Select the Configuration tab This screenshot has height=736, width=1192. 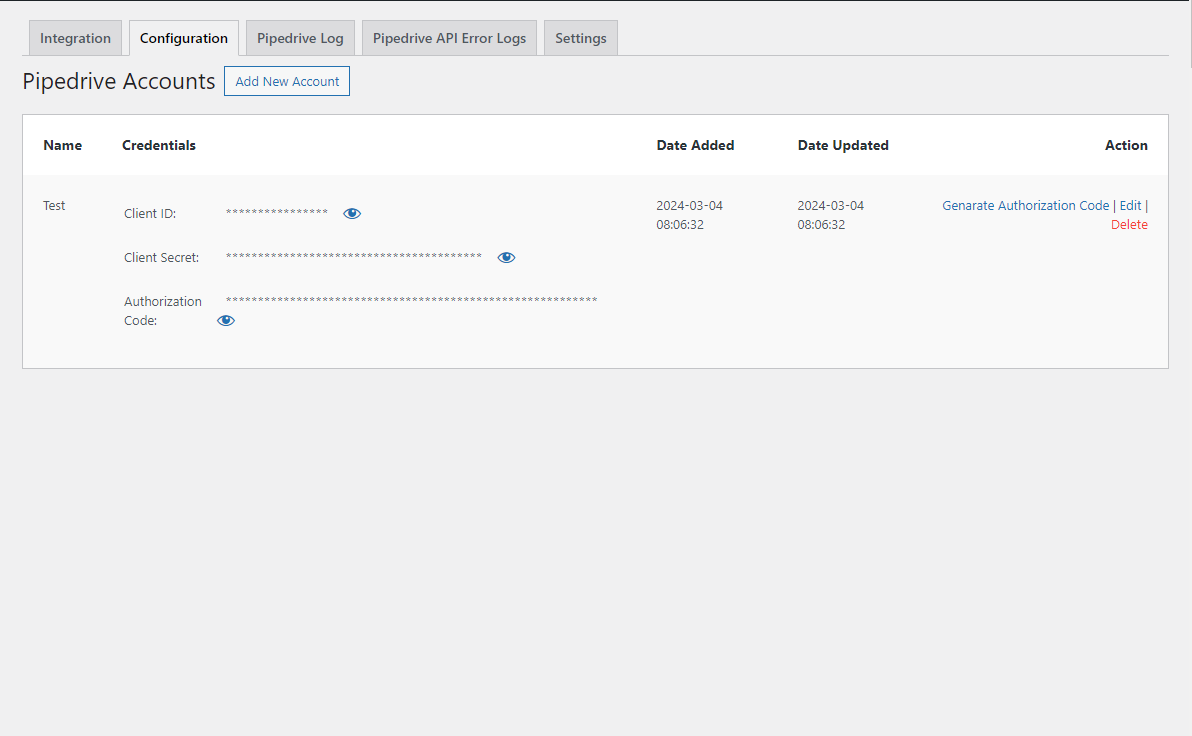tap(184, 38)
